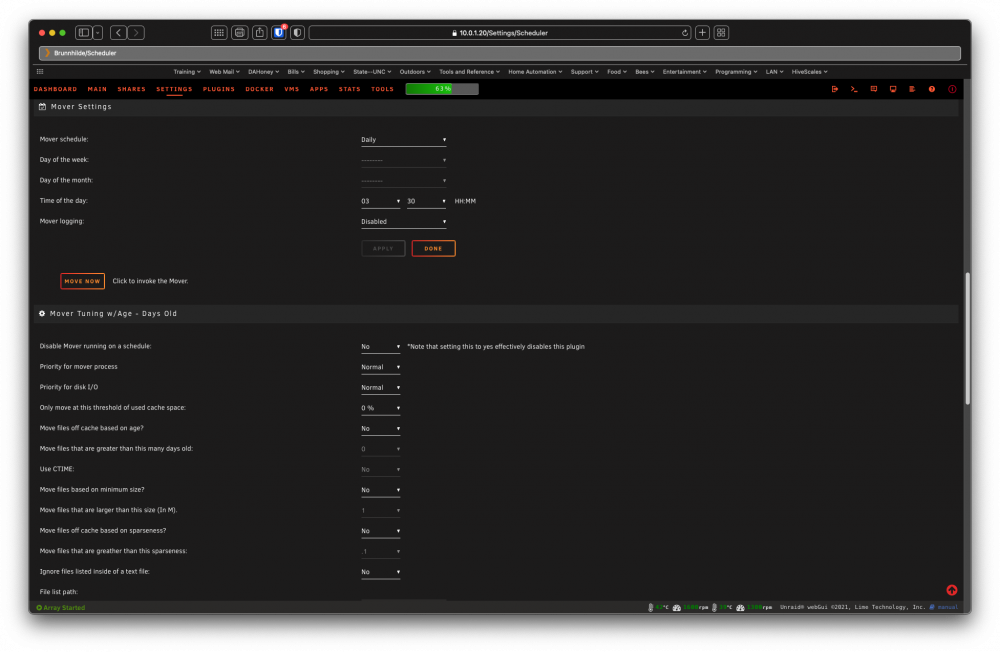Open a new tab with plus icon
Screen dimensions: 1000x652
(702, 33)
